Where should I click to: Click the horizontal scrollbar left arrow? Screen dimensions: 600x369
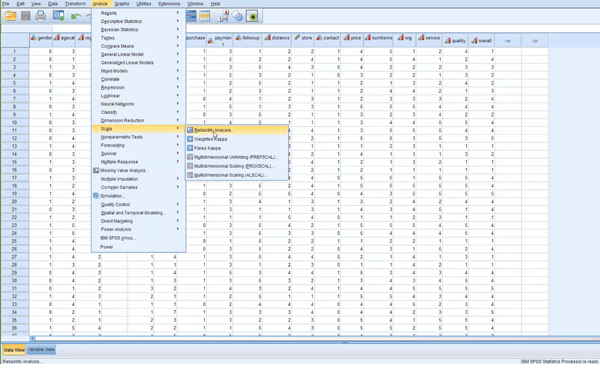[33, 338]
